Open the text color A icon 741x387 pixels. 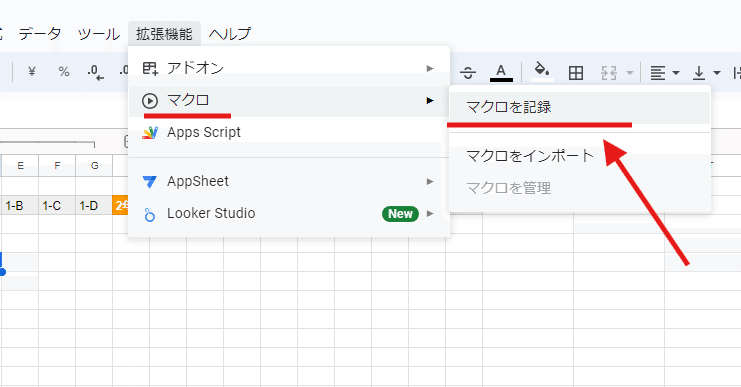[x=501, y=72]
